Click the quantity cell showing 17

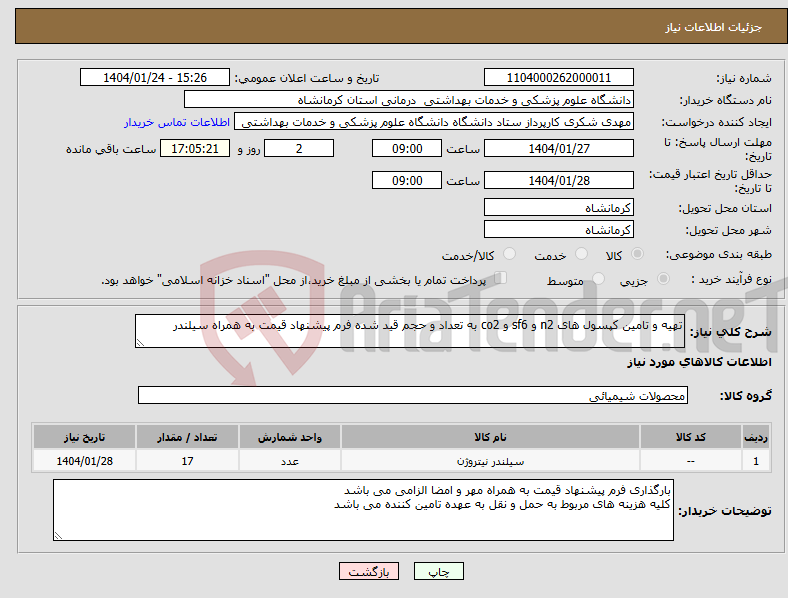[x=187, y=461]
